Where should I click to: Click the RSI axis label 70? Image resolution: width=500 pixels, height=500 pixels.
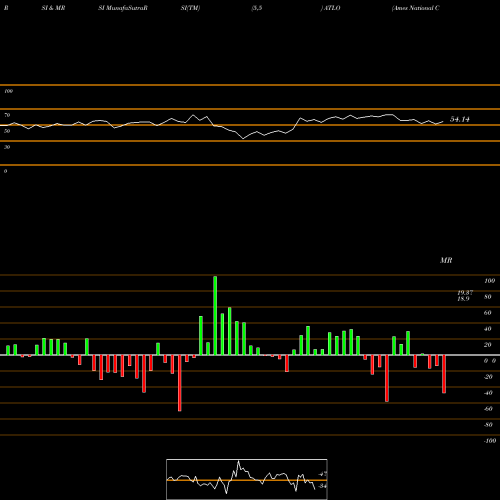7,115
